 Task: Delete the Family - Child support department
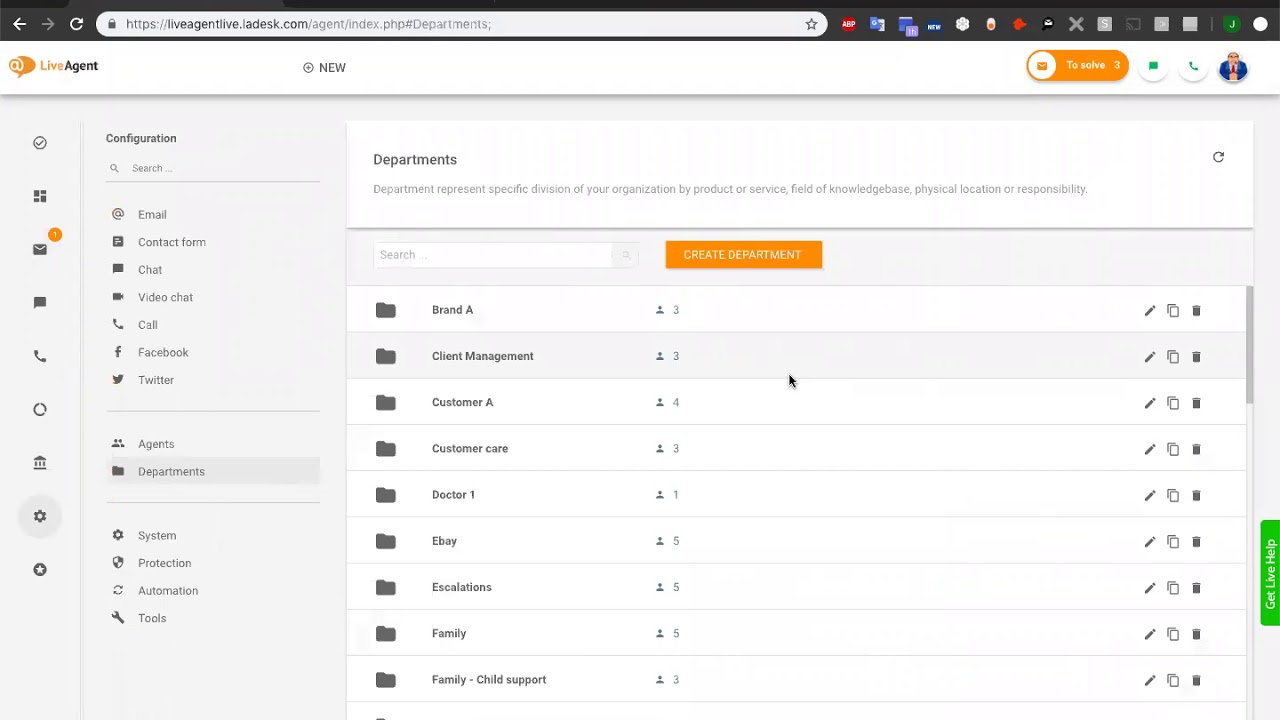click(1196, 680)
